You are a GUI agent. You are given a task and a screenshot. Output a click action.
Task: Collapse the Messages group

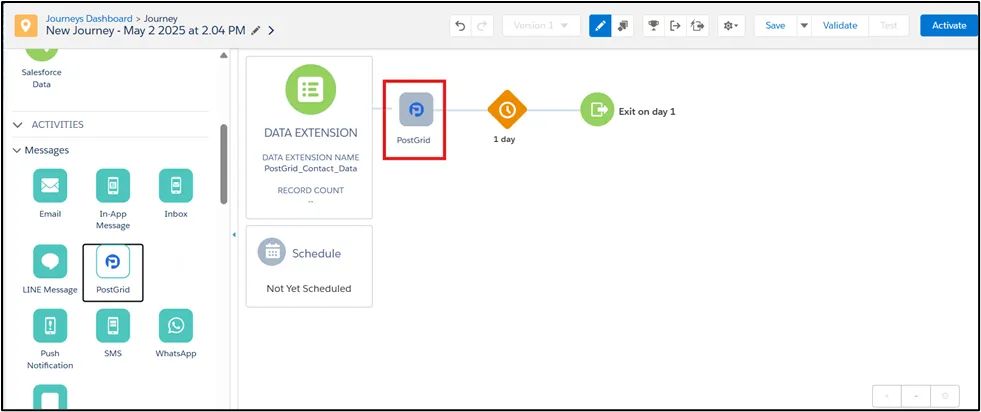(17, 151)
